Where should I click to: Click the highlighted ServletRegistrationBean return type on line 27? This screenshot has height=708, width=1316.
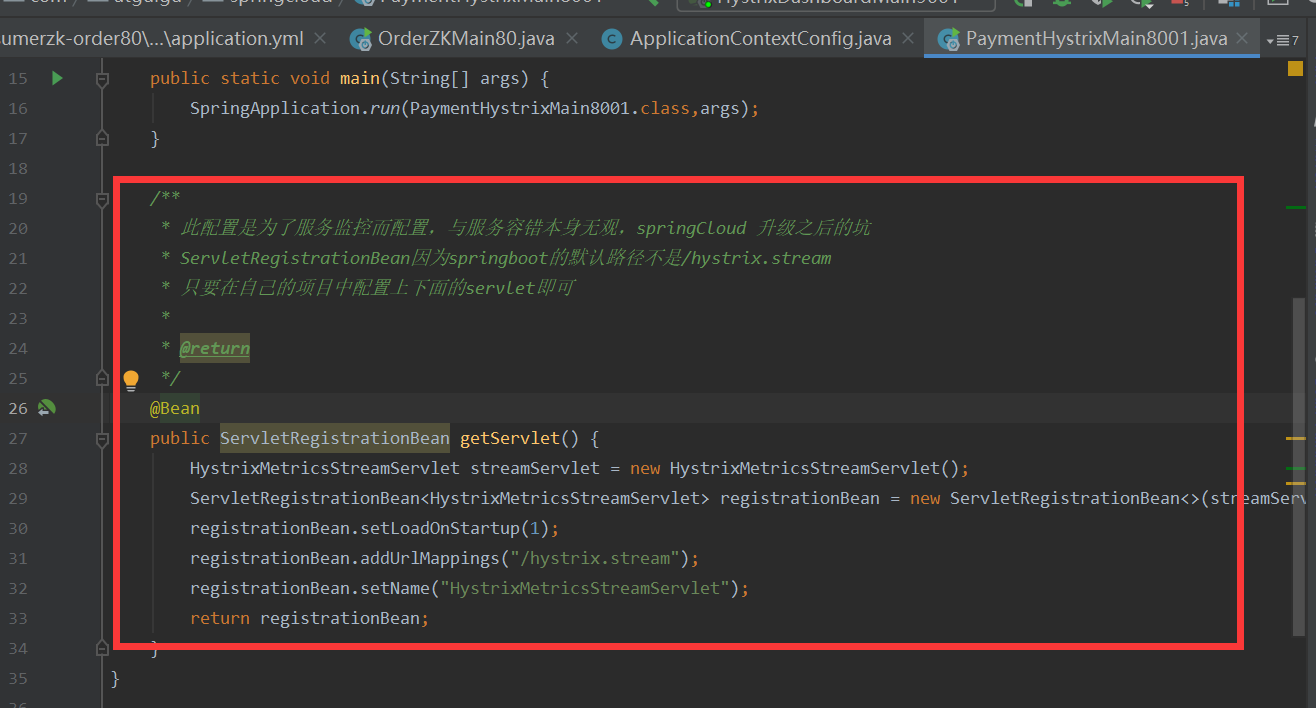pyautogui.click(x=335, y=438)
